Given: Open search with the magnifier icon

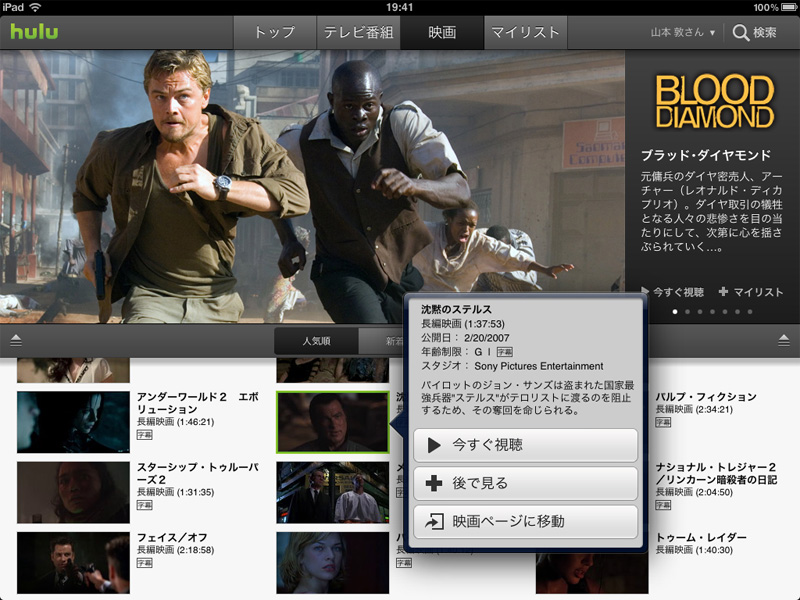Looking at the screenshot, I should (741, 33).
